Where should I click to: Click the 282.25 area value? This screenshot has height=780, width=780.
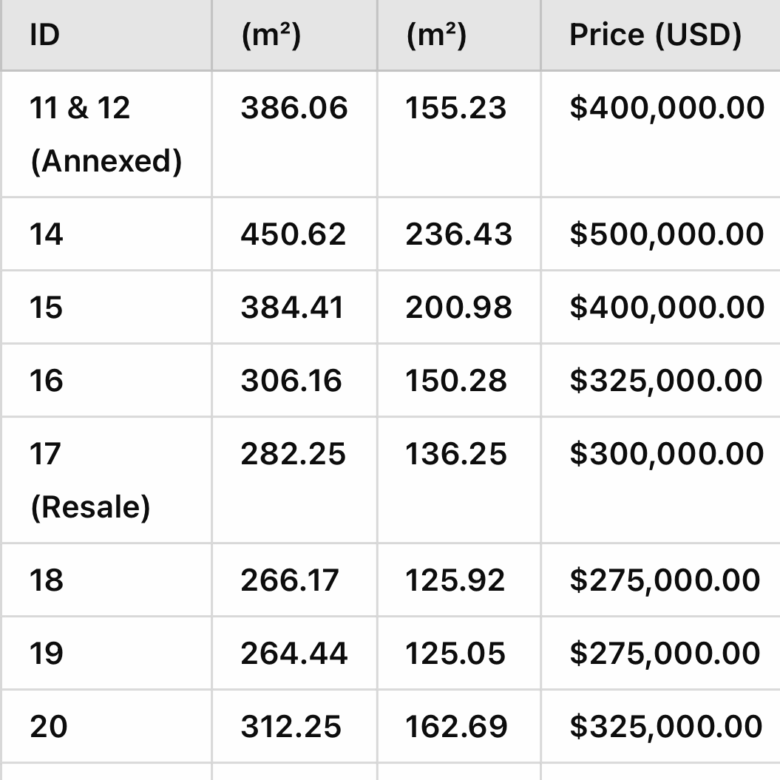pyautogui.click(x=293, y=454)
